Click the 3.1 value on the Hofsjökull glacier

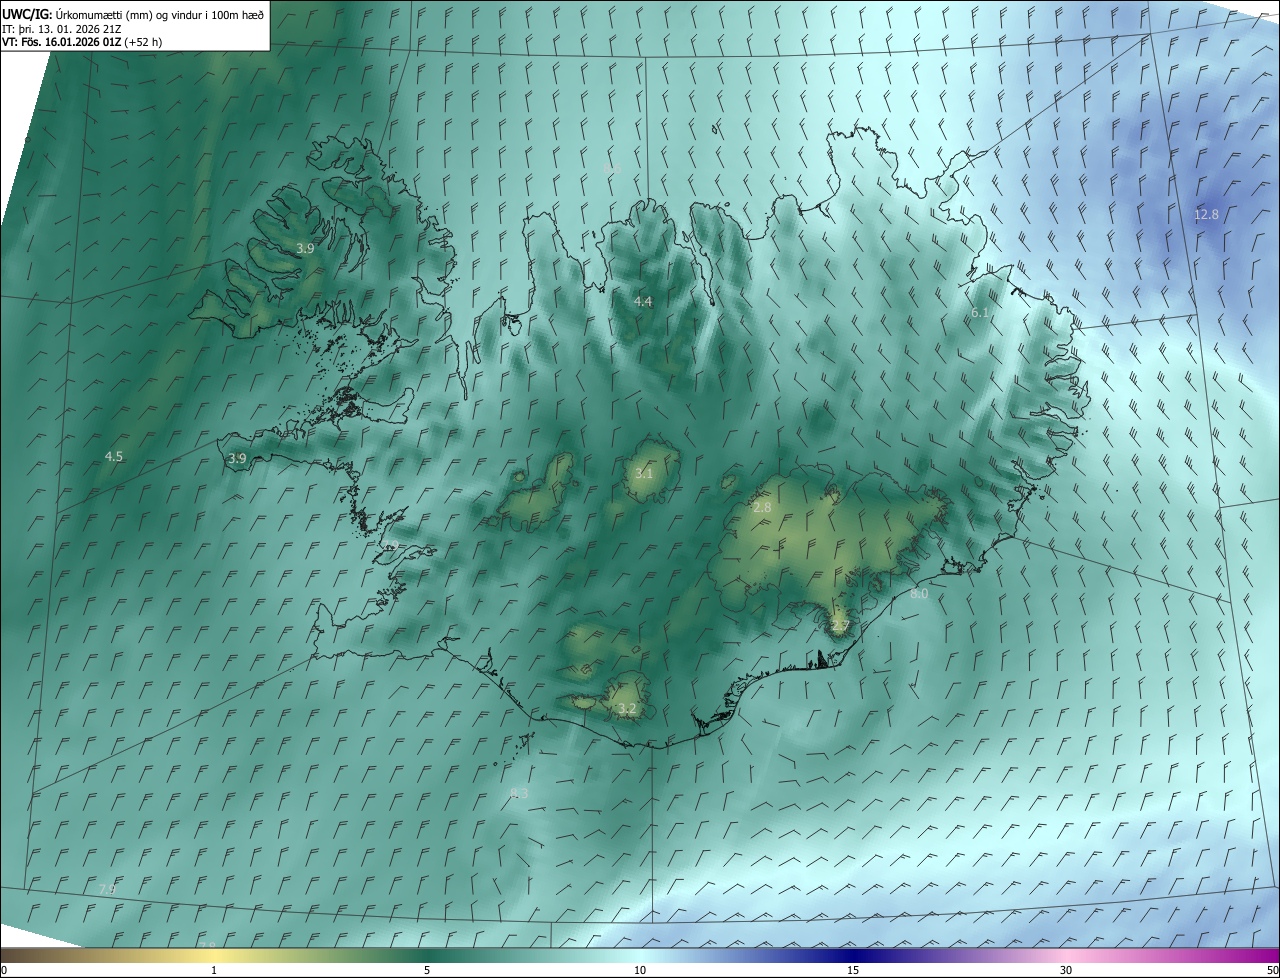pyautogui.click(x=643, y=473)
